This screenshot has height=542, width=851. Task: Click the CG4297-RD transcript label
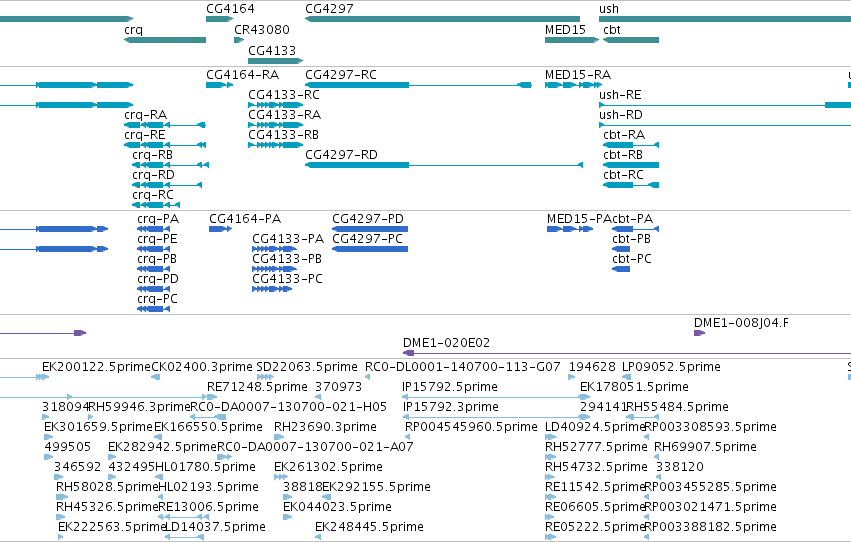(341, 155)
